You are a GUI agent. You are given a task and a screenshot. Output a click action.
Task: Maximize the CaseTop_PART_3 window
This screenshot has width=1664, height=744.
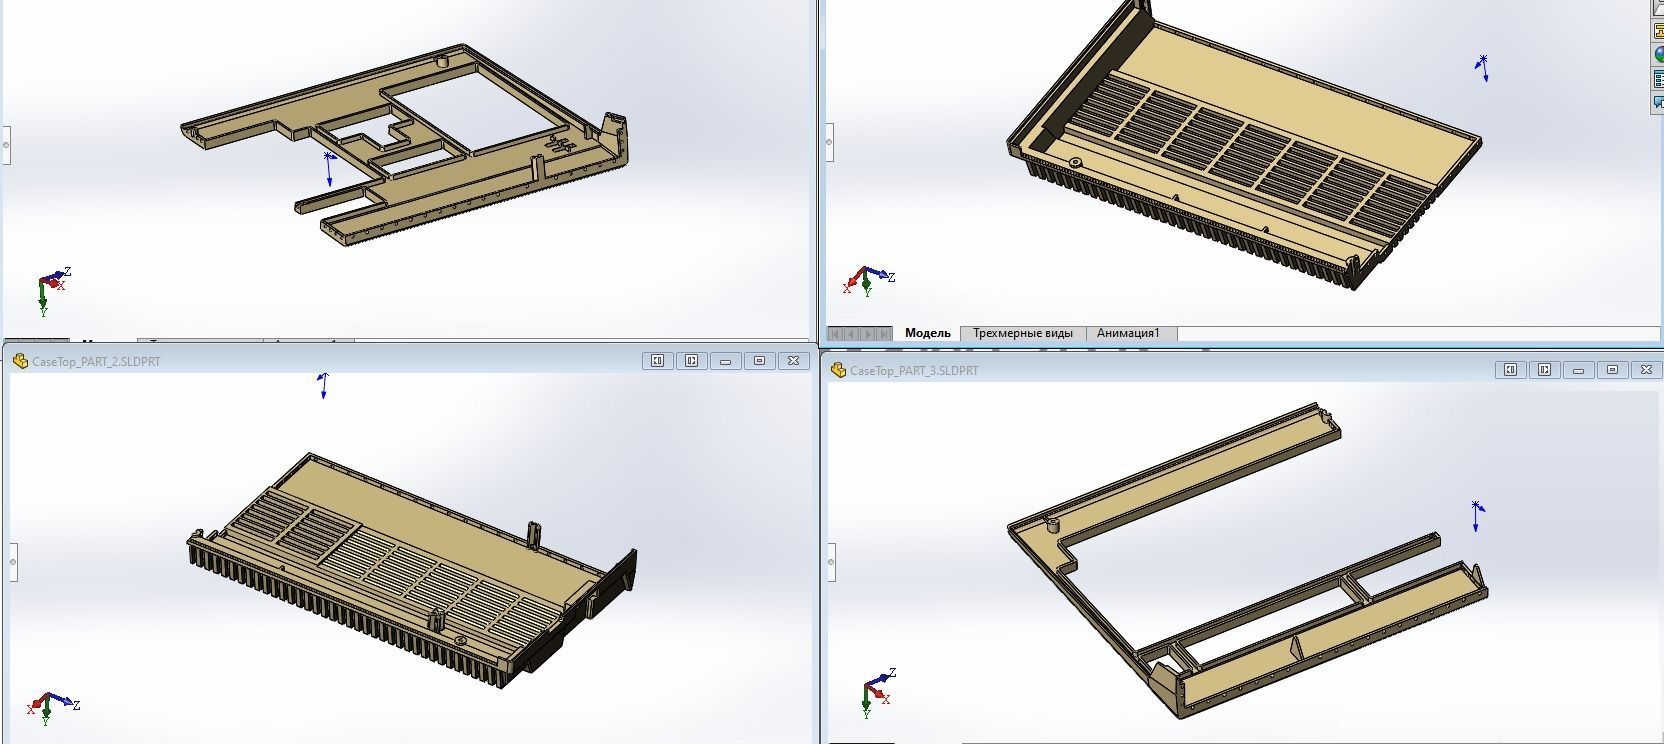point(1612,370)
